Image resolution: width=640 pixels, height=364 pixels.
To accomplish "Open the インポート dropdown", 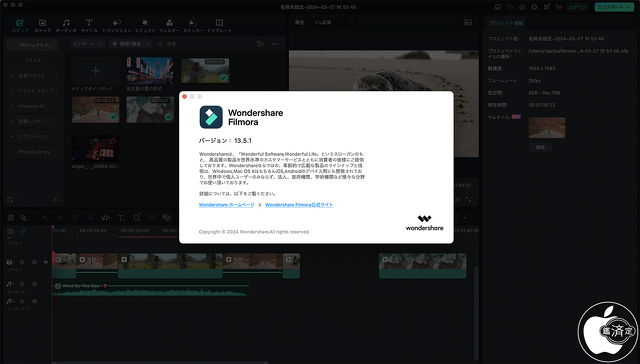I will click(x=88, y=44).
